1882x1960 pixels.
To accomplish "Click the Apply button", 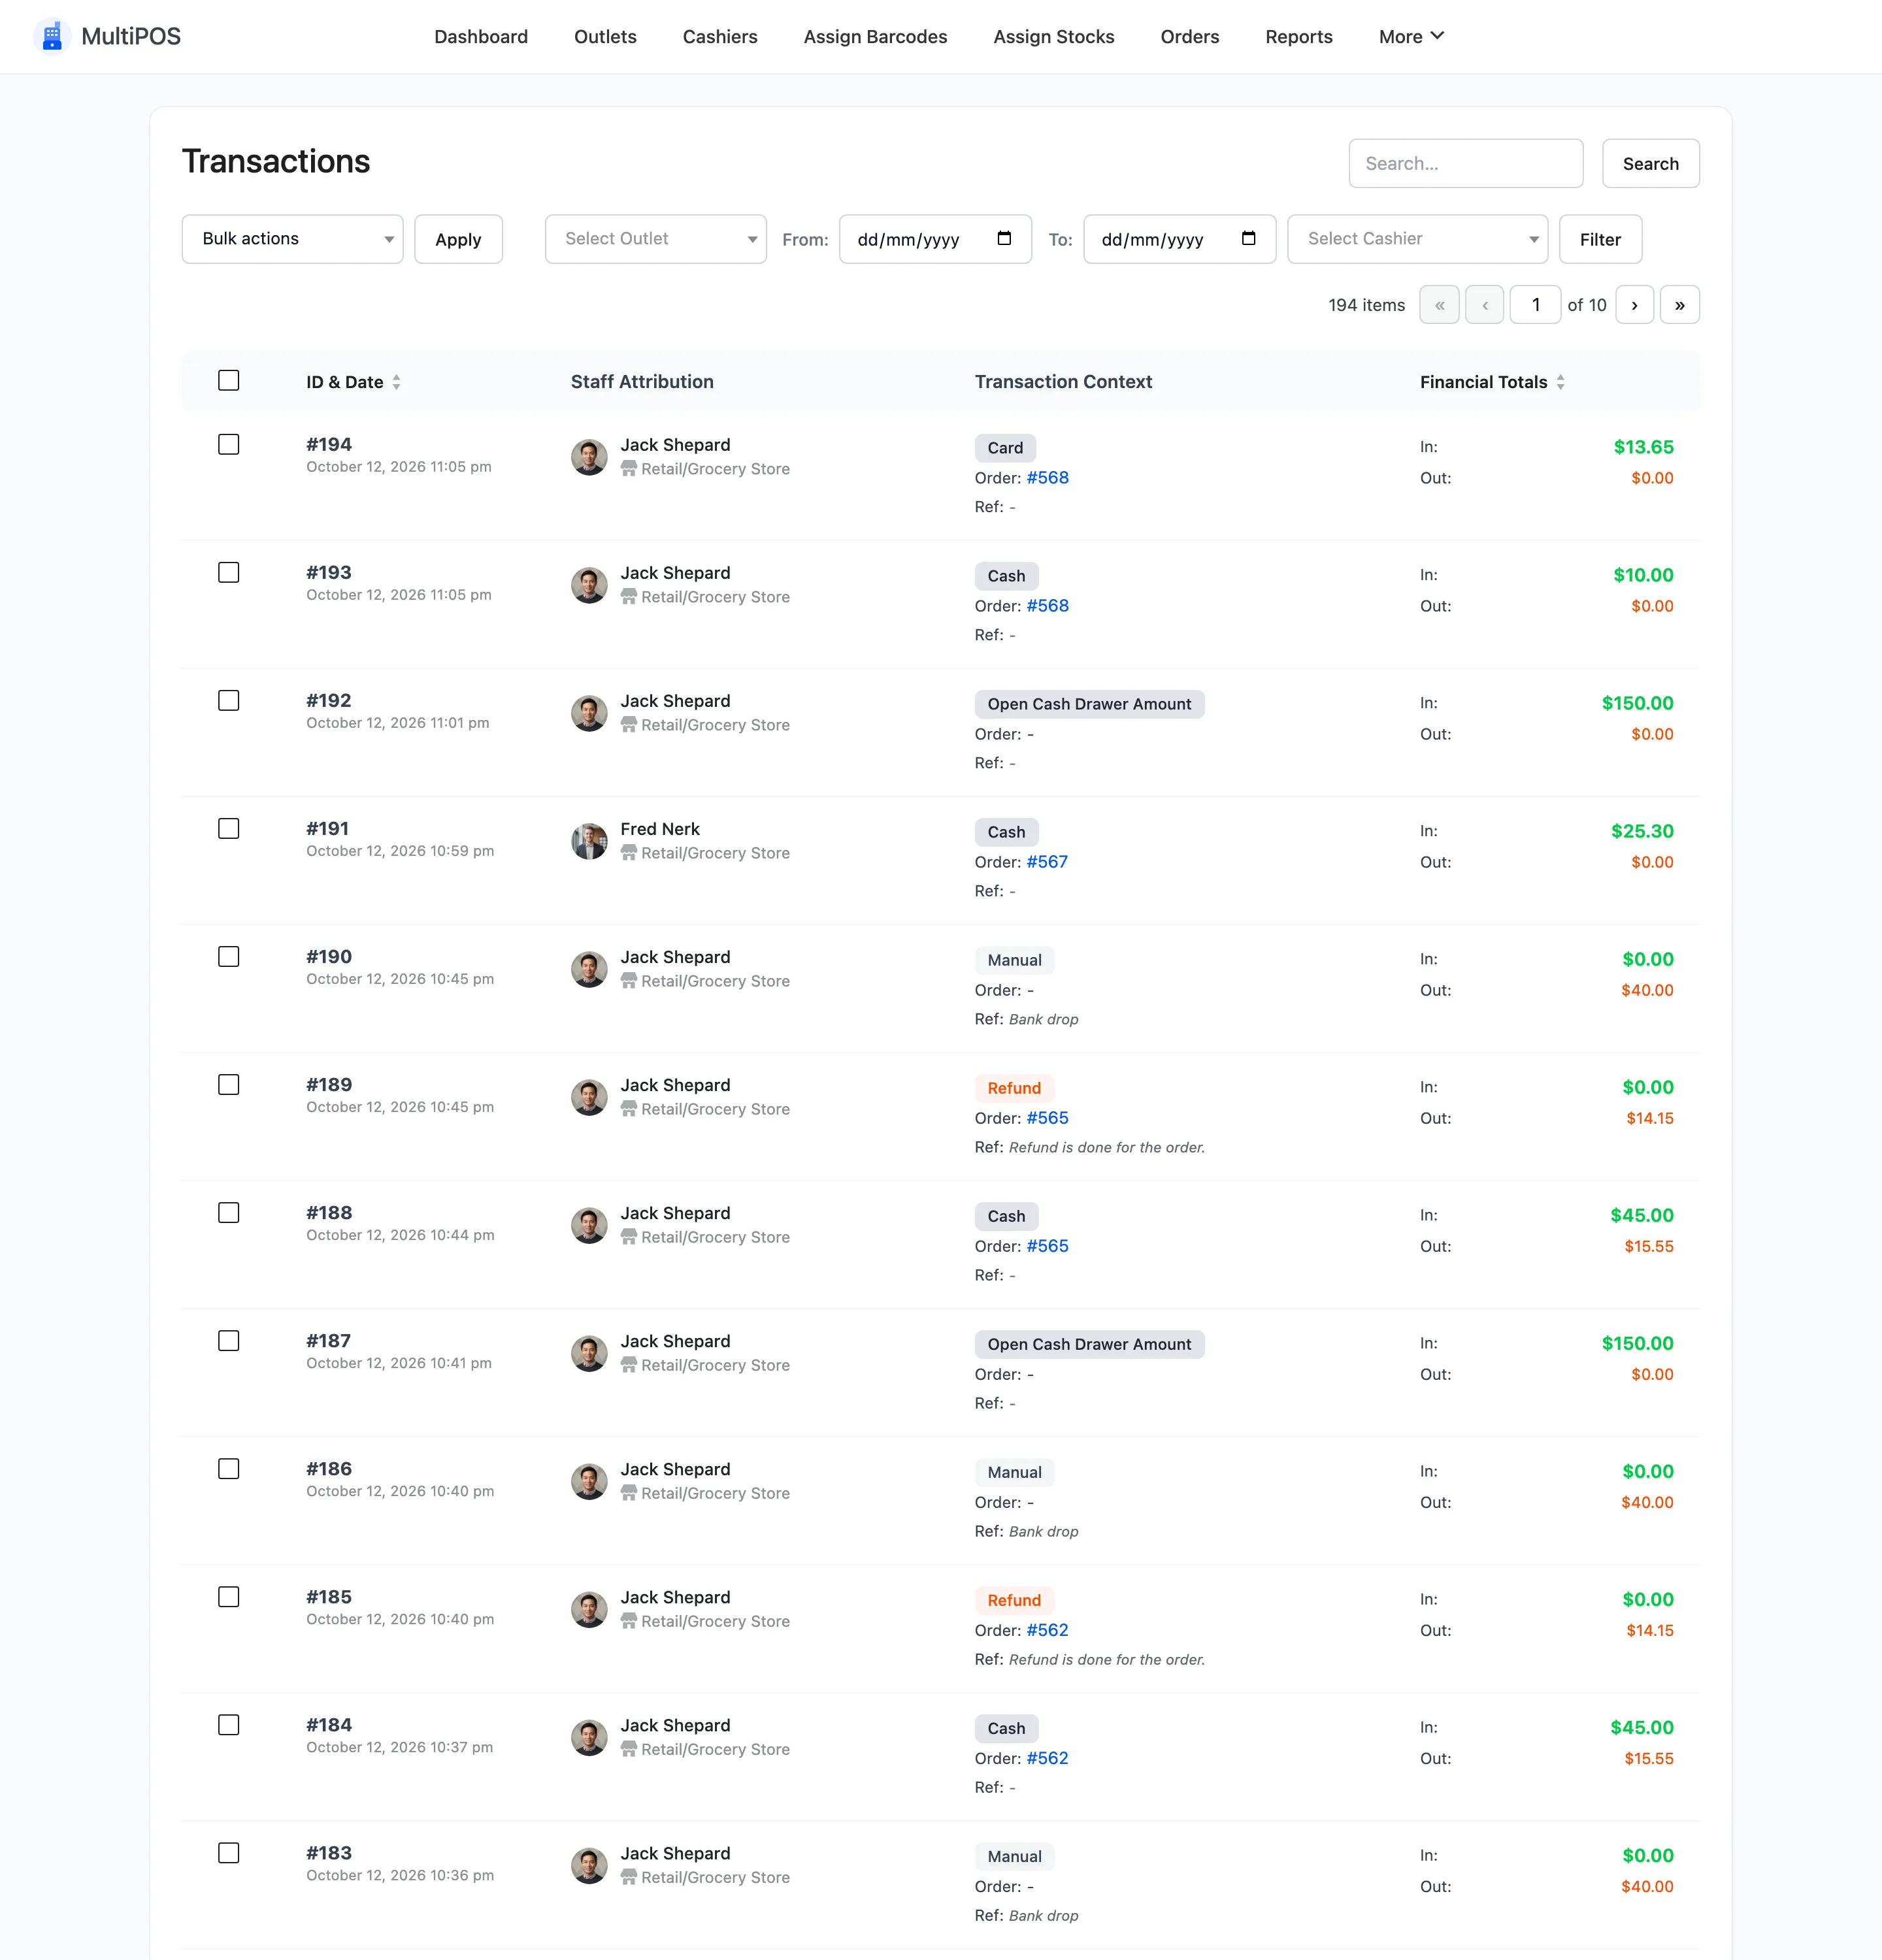I will pyautogui.click(x=458, y=239).
